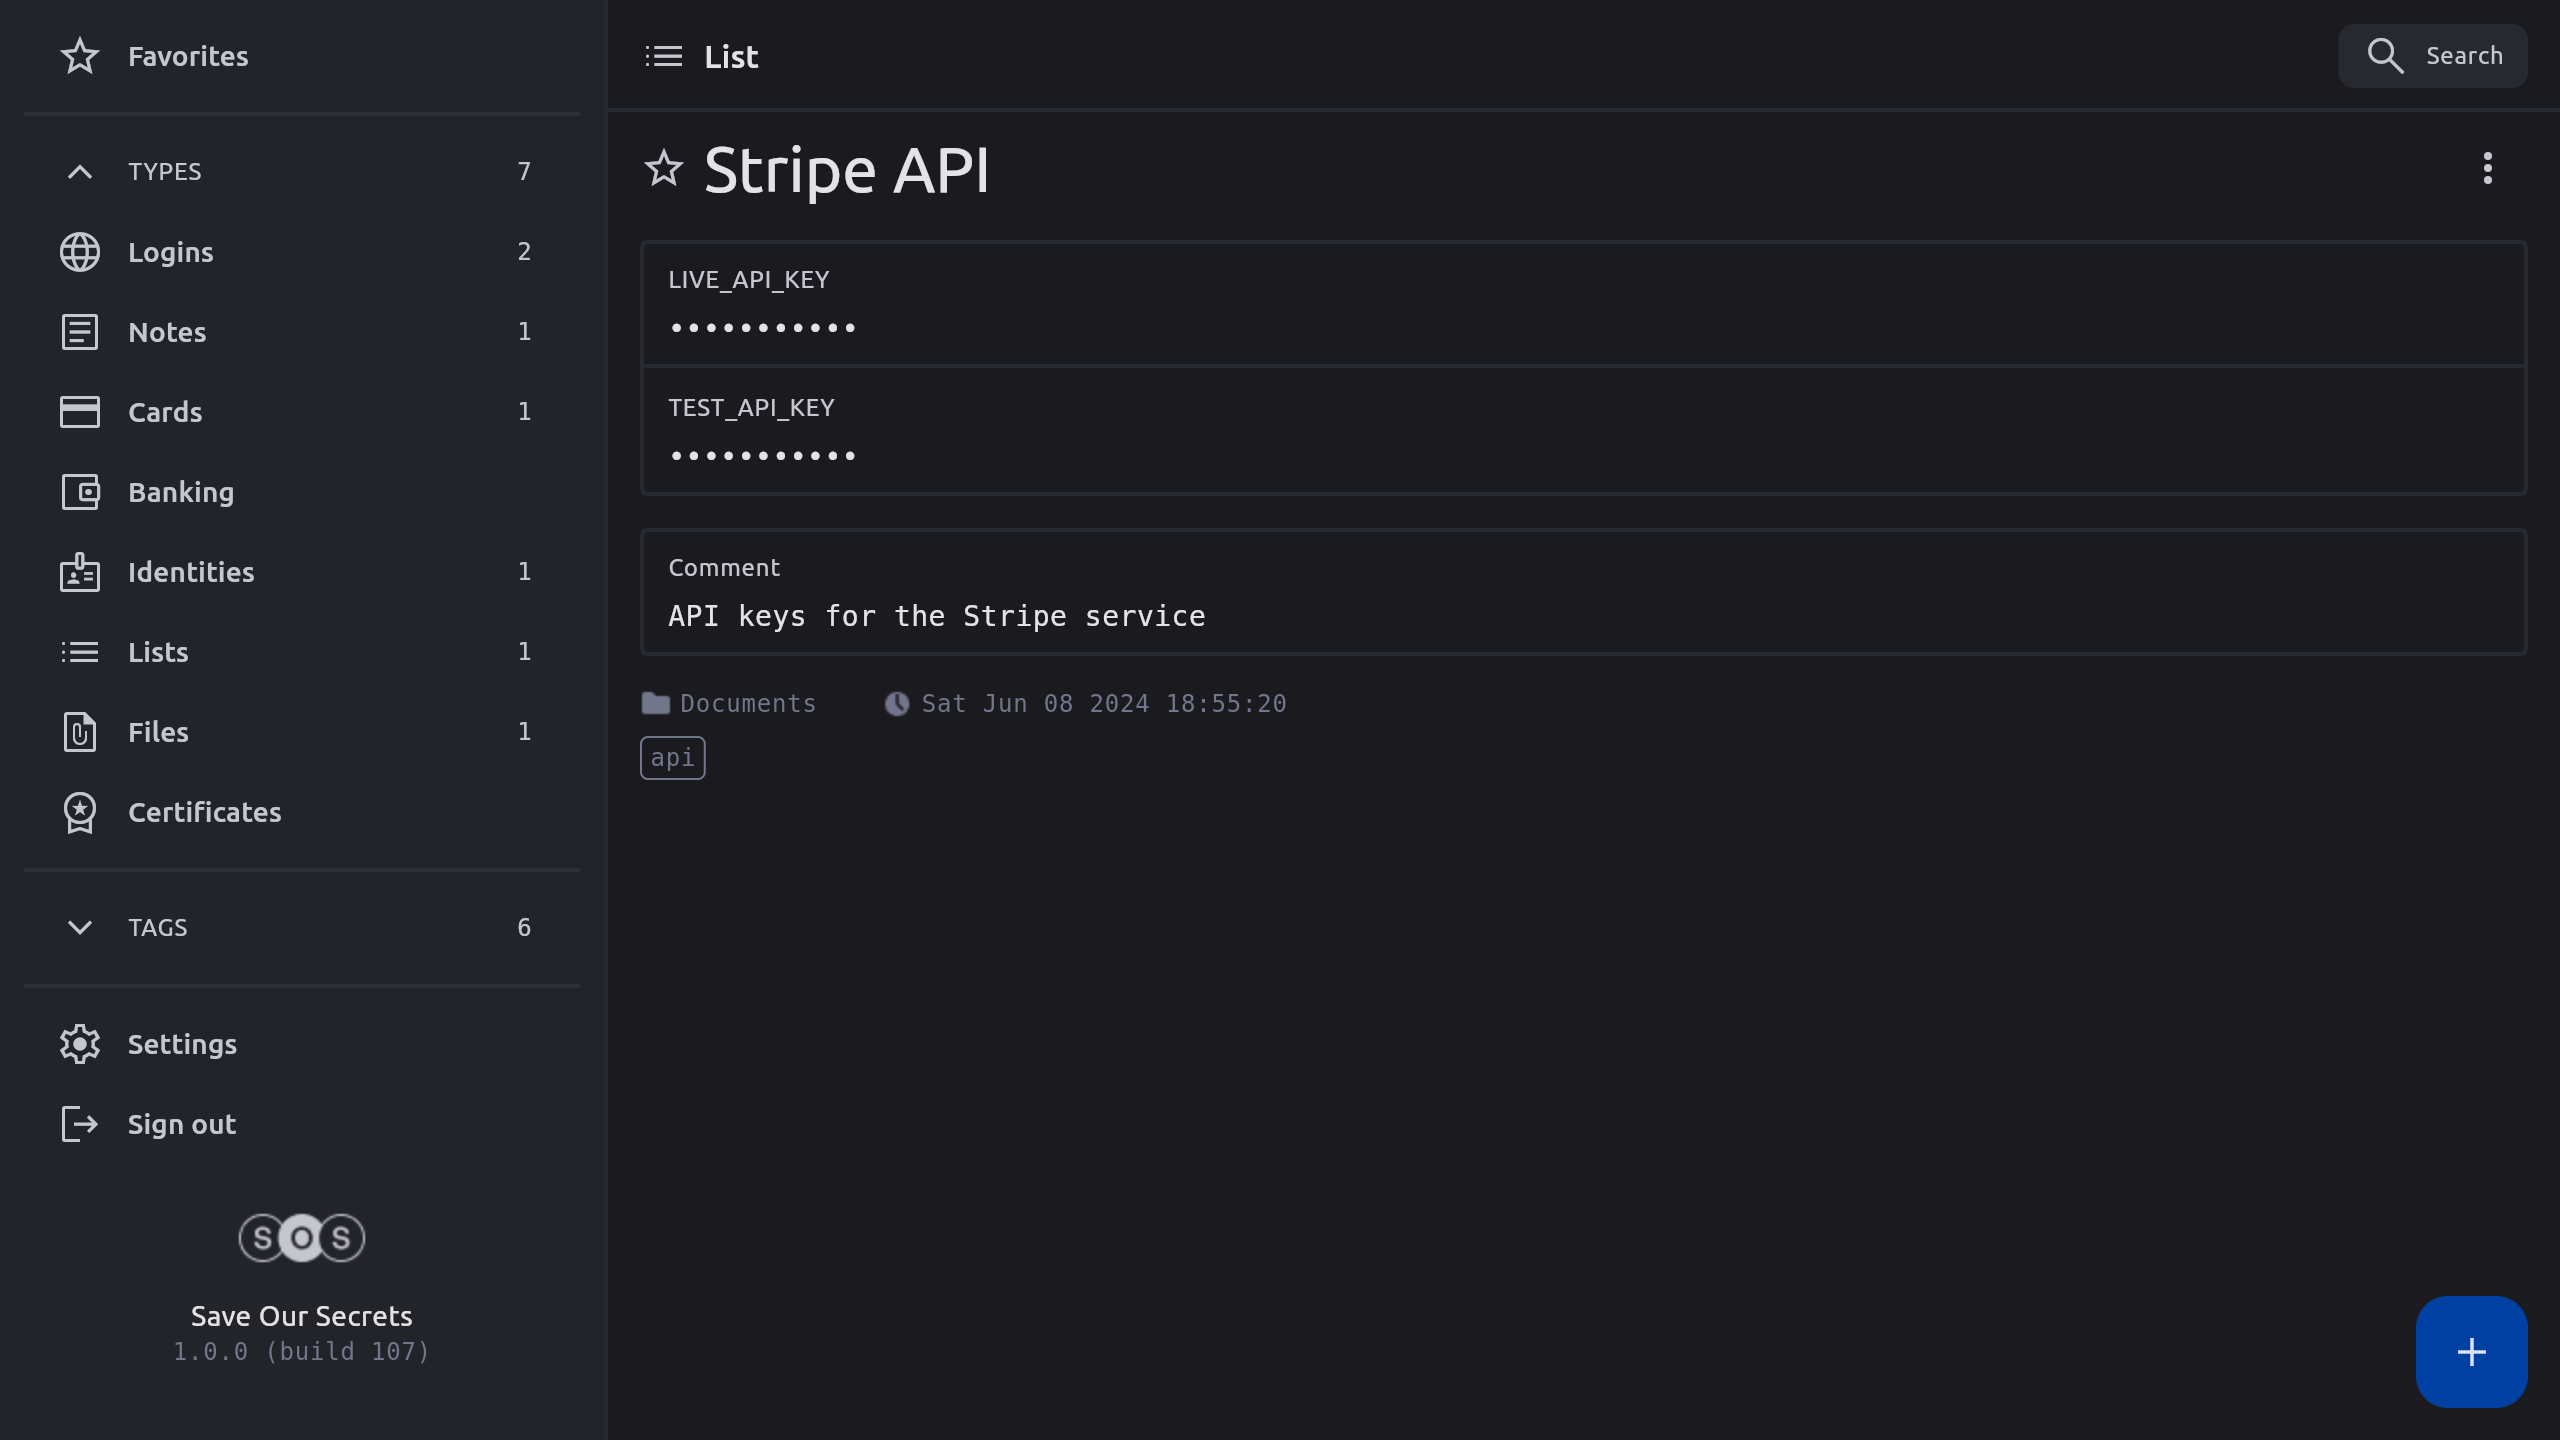This screenshot has height=1440, width=2560.
Task: Click the Certificates ribbon icon
Action: (80, 812)
